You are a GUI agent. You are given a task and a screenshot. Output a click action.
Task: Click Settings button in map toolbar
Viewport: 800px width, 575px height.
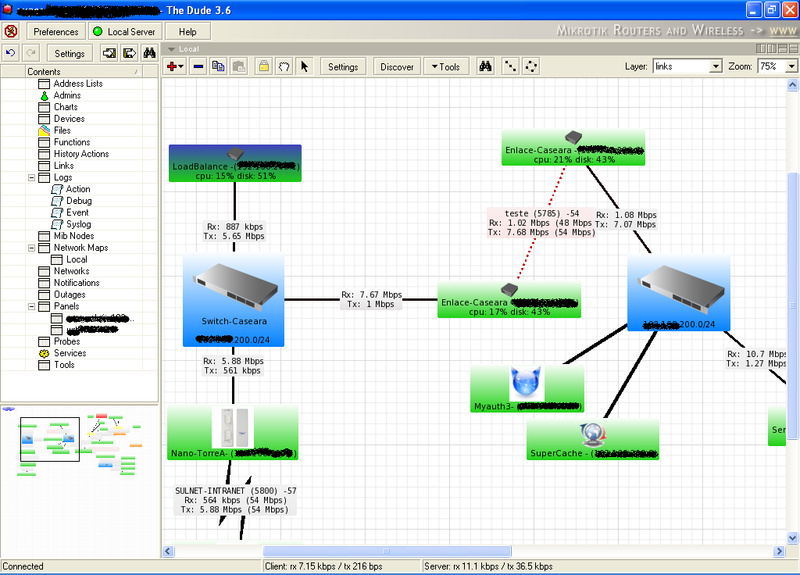(343, 67)
